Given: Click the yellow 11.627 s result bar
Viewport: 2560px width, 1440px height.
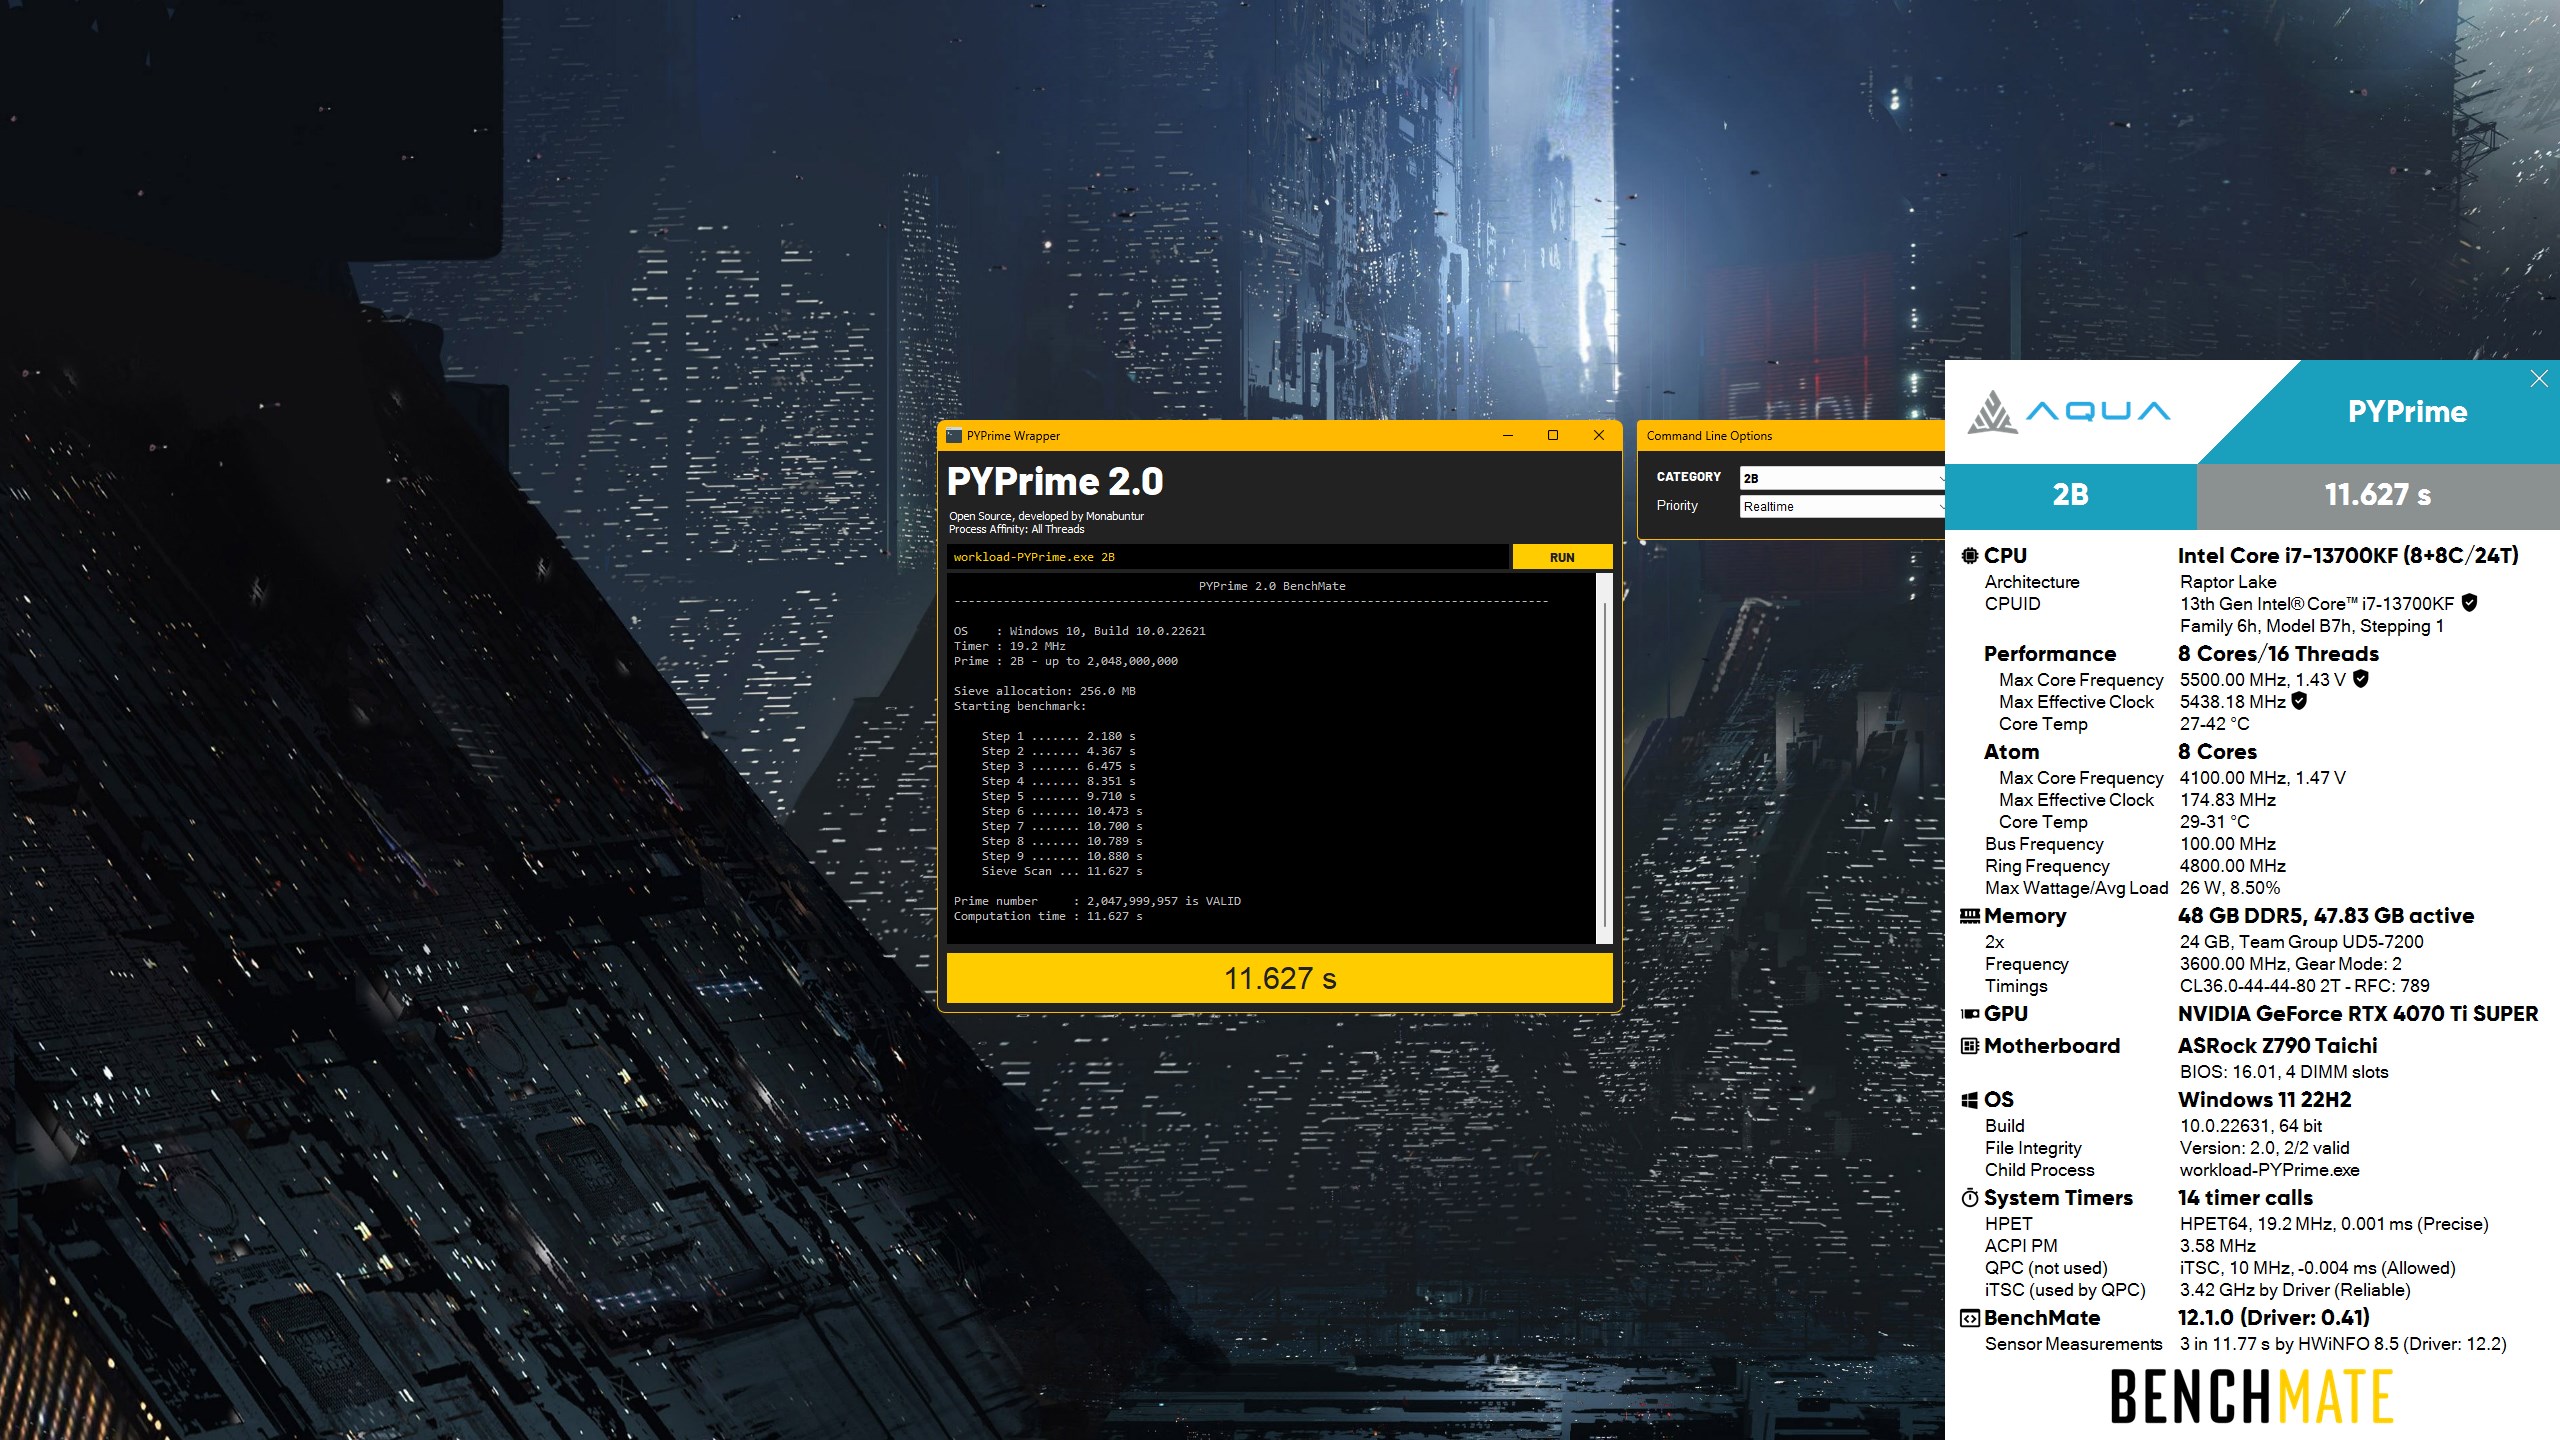Looking at the screenshot, I should [1279, 978].
